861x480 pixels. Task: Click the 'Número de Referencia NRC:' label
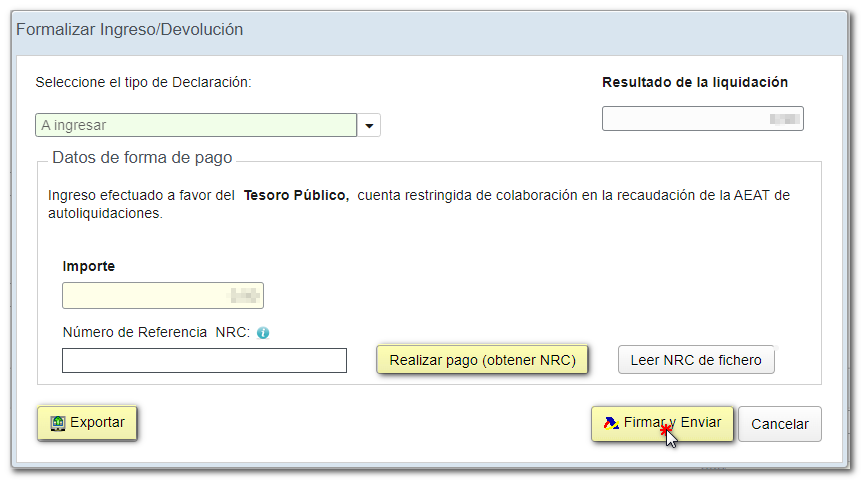(x=156, y=332)
